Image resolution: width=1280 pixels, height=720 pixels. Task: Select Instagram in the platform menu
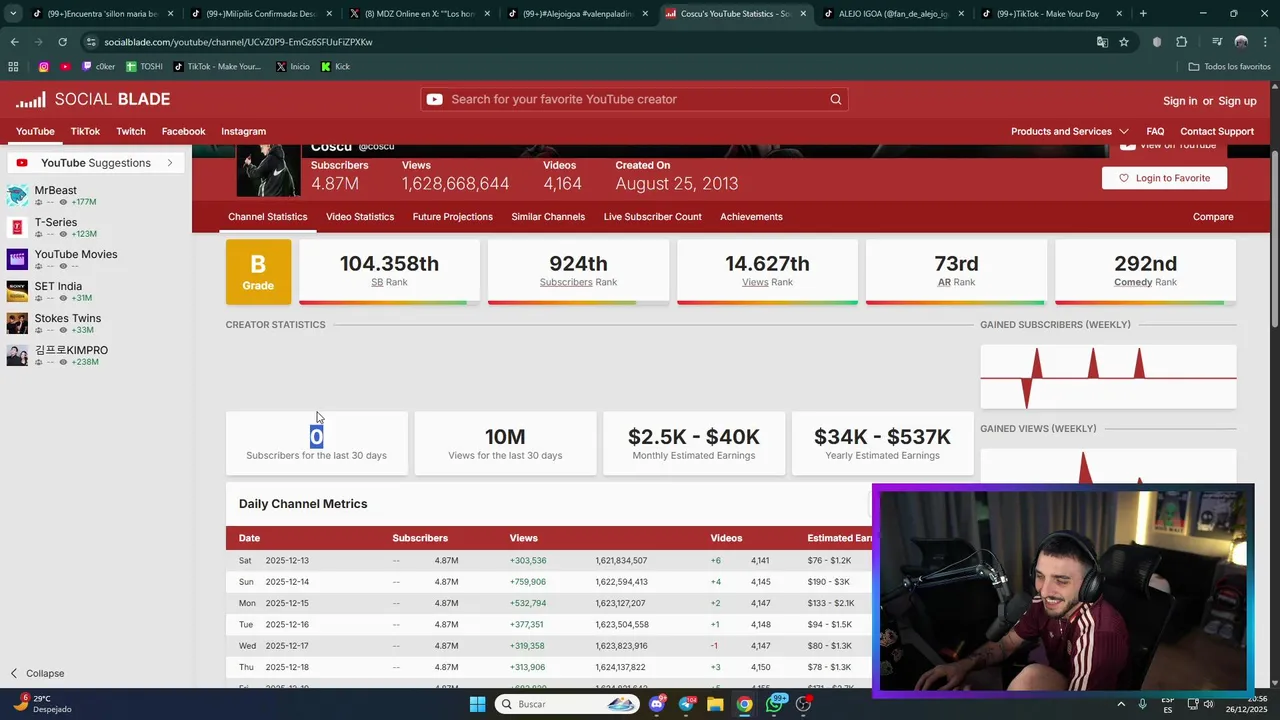point(243,131)
